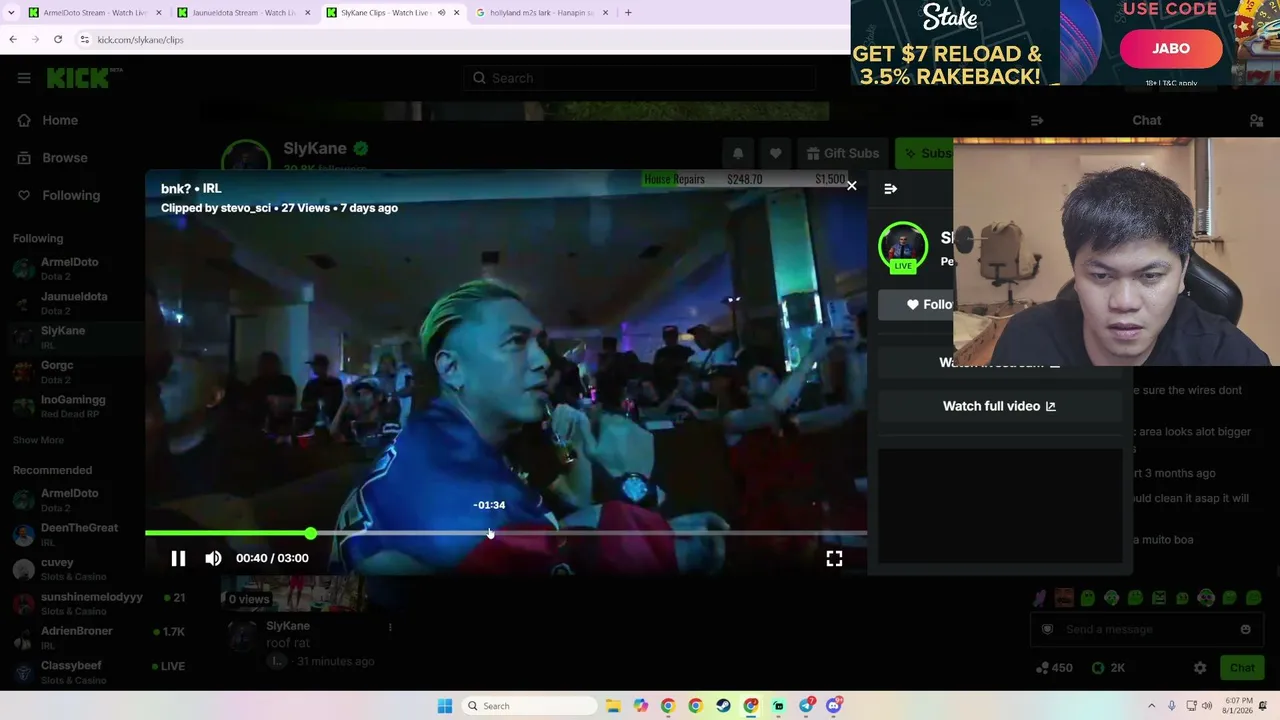Open the options menu for roof rat clip
The height and width of the screenshot is (720, 1280).
pyautogui.click(x=390, y=627)
